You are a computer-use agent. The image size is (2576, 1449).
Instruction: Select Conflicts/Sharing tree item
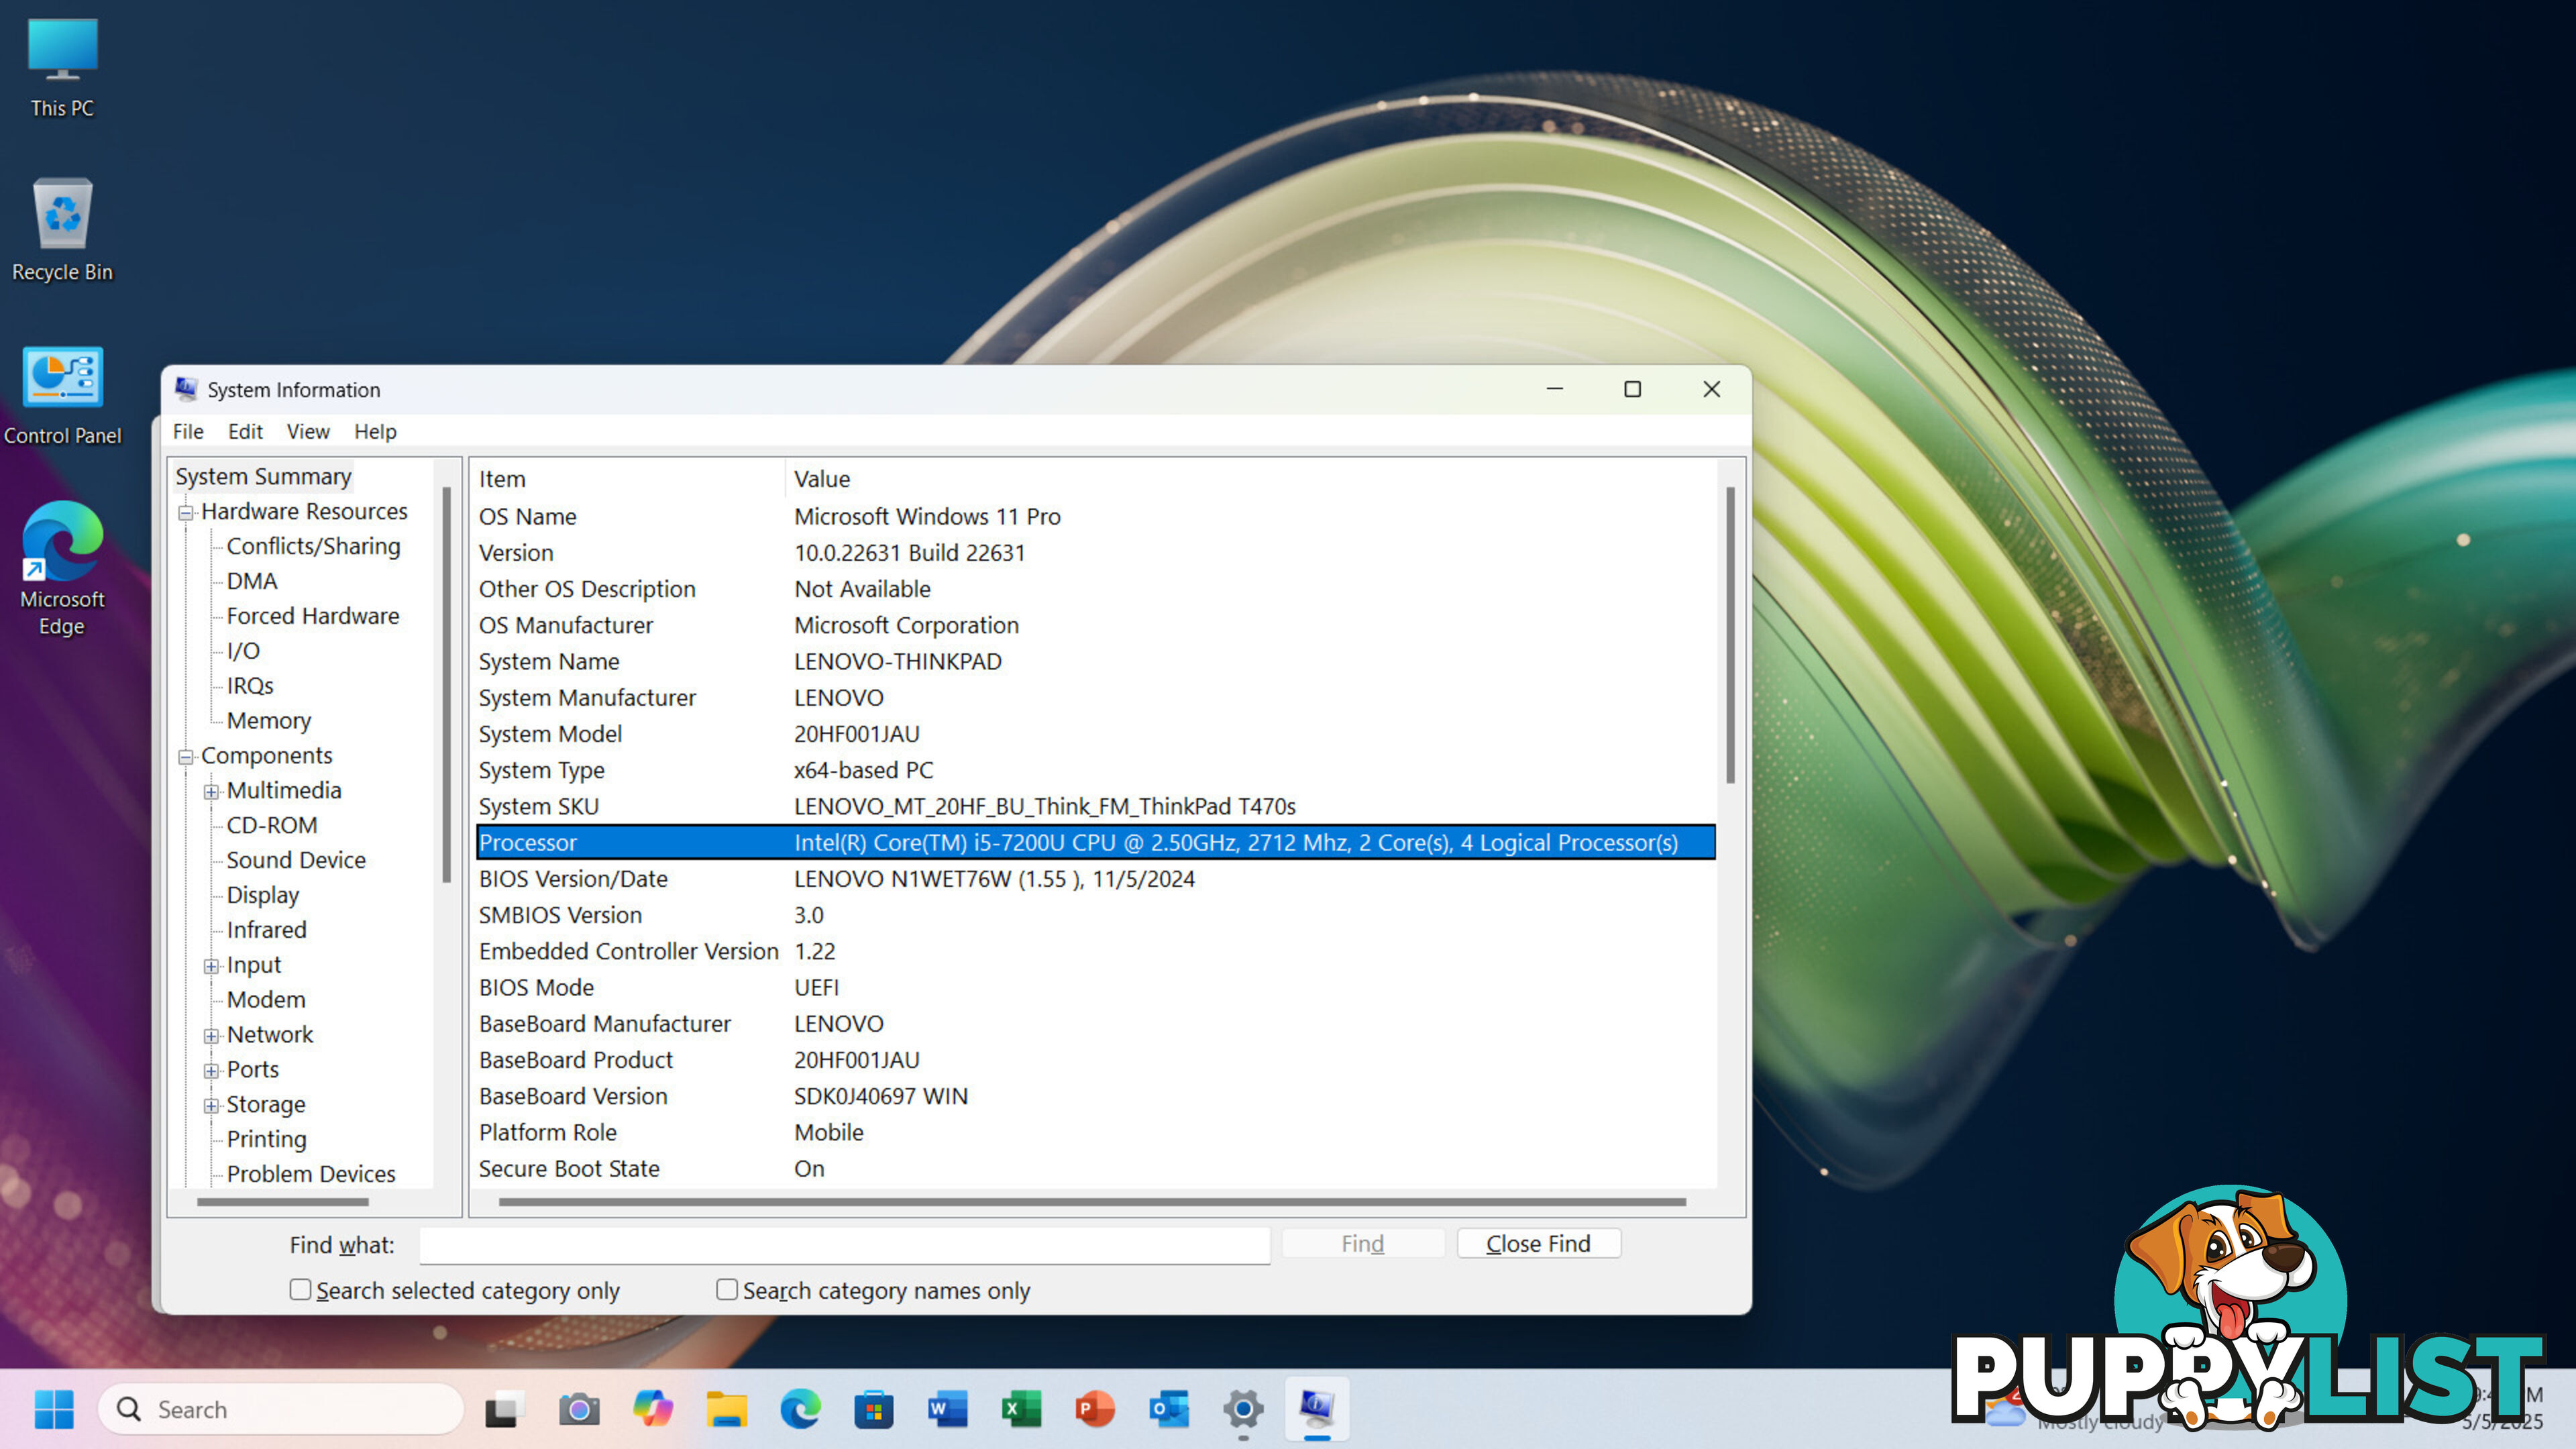[313, 546]
